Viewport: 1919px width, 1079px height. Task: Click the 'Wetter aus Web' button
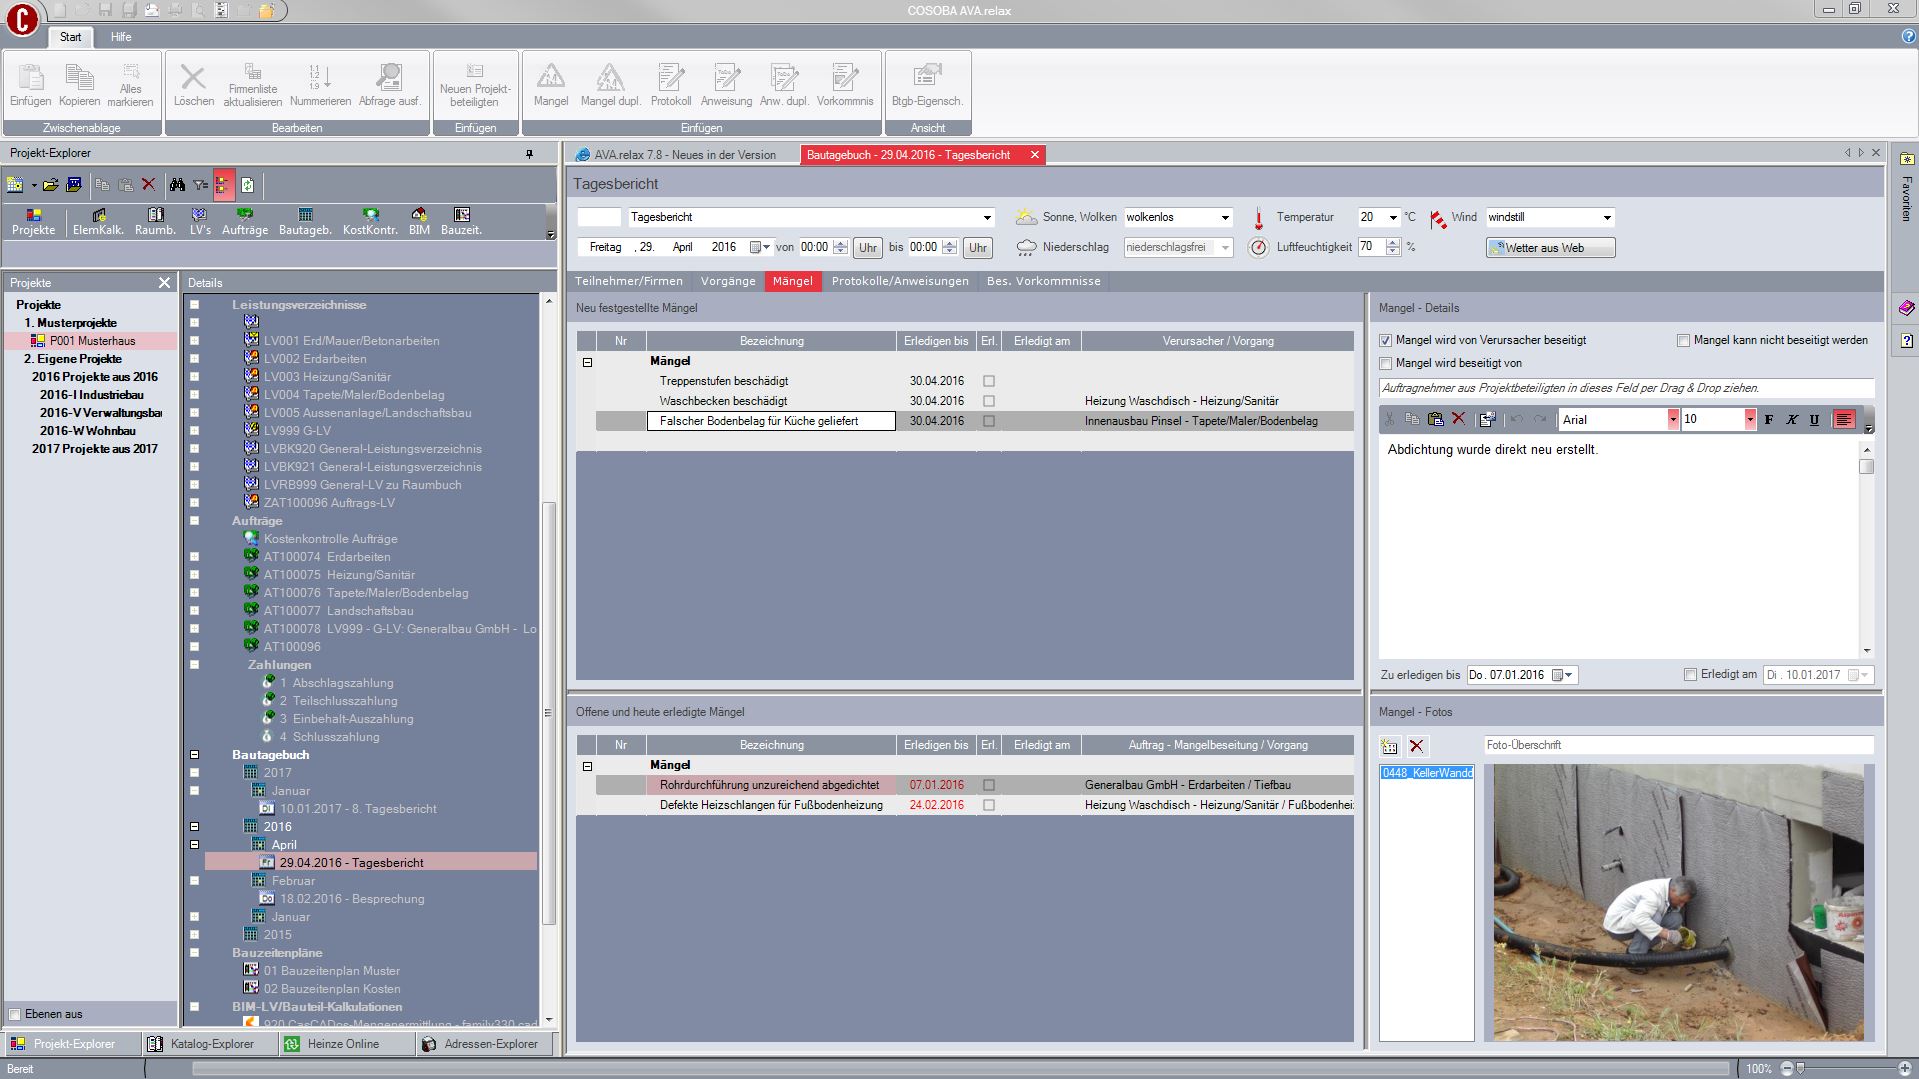1550,248
